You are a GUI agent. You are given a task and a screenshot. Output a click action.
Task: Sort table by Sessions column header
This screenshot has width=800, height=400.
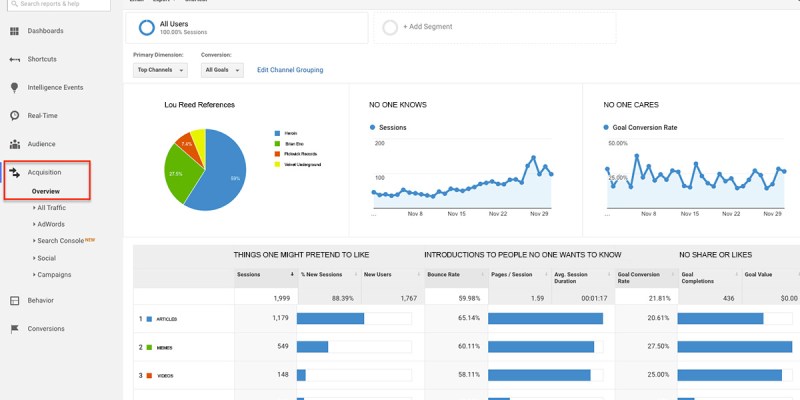250,273
